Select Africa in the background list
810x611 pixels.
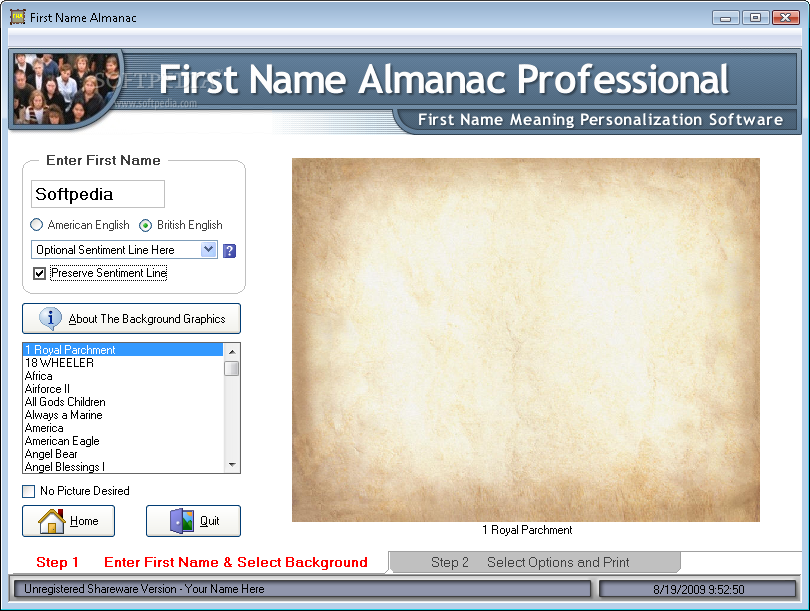(123, 376)
